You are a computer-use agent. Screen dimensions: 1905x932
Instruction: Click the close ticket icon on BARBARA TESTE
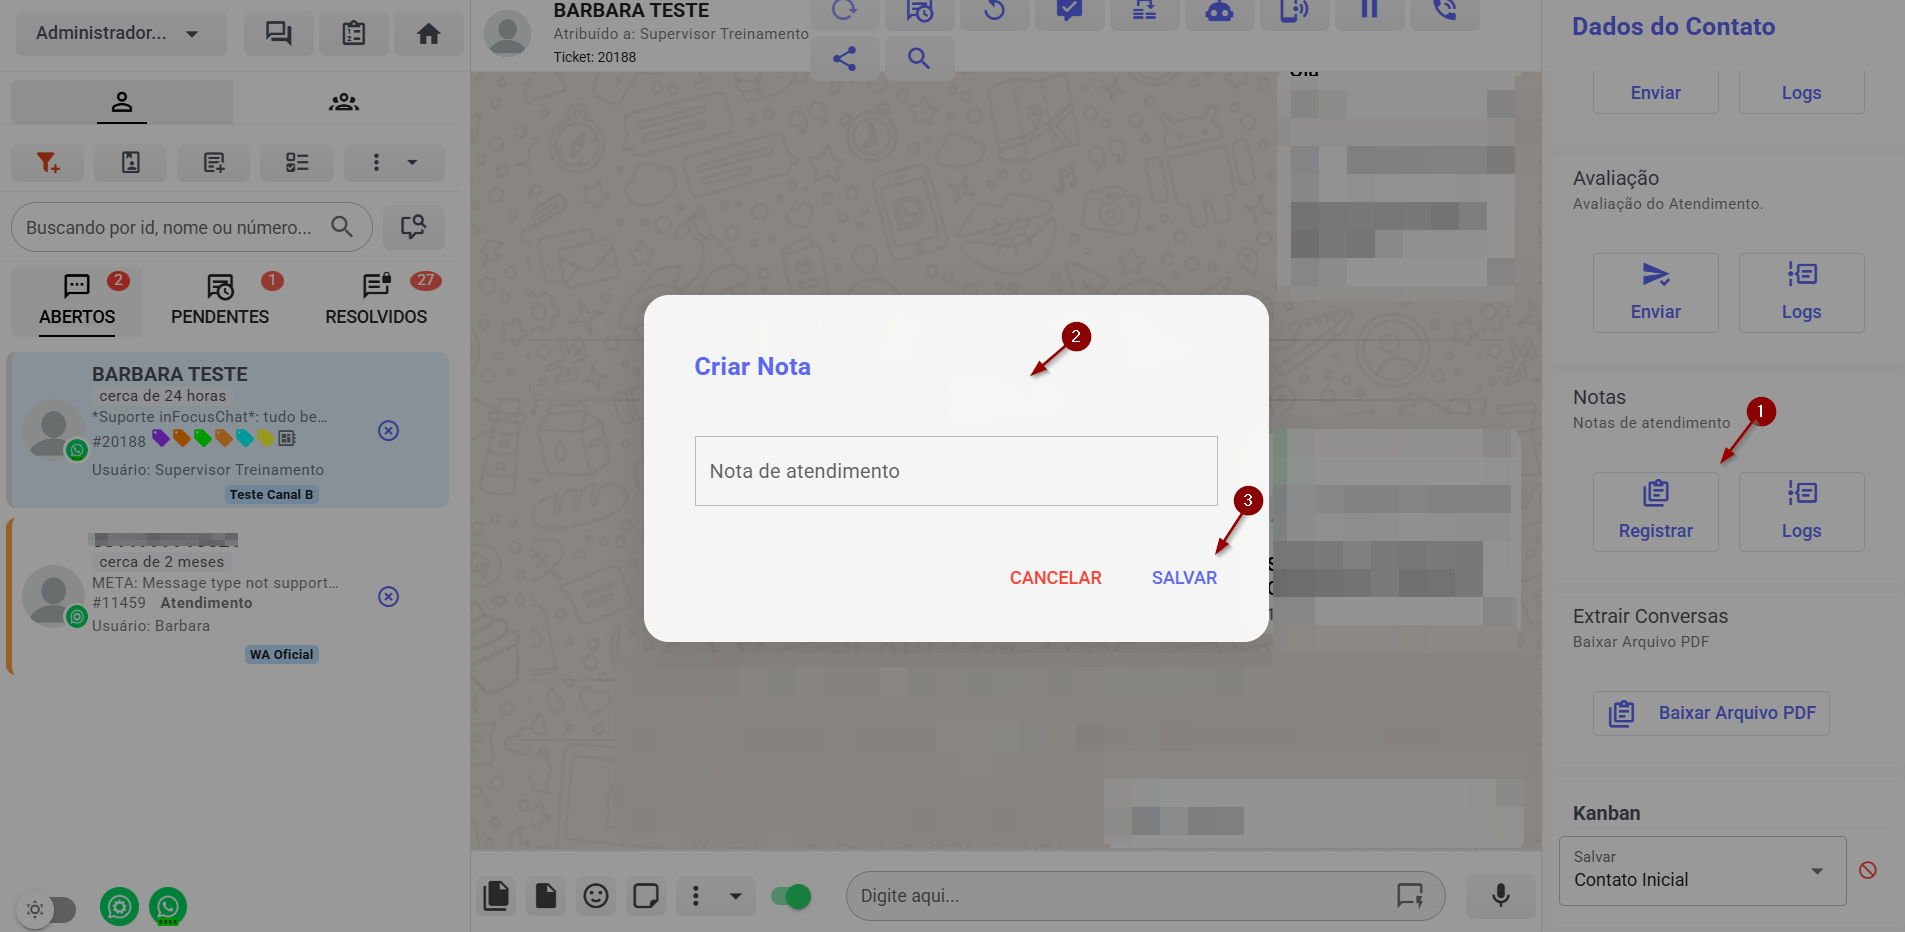point(389,431)
